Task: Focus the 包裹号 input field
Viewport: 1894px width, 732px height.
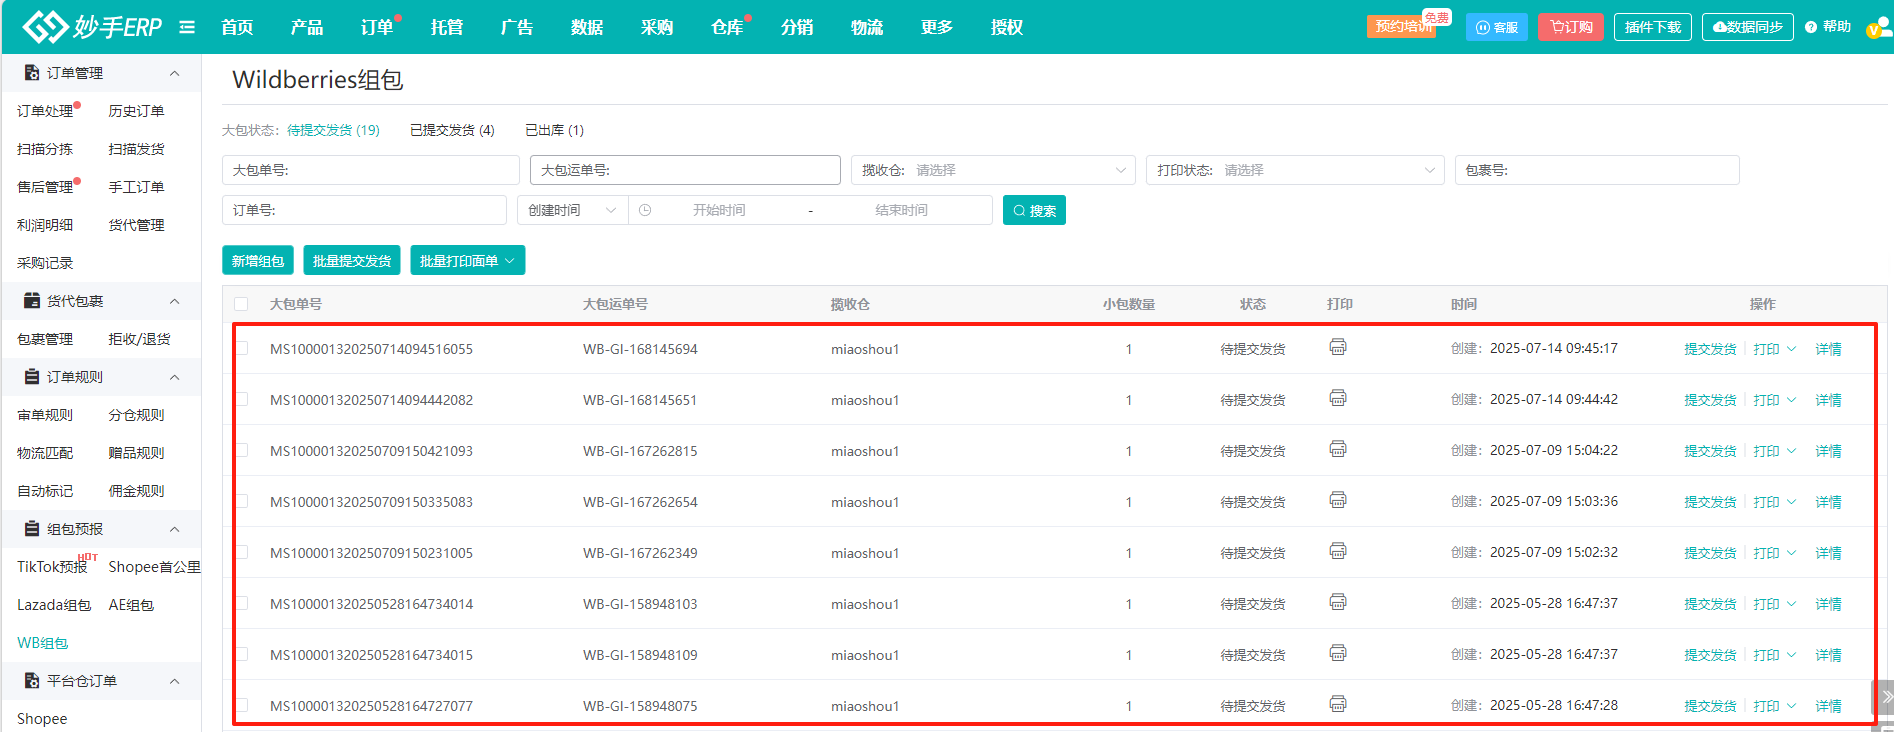Action: click(x=1597, y=170)
